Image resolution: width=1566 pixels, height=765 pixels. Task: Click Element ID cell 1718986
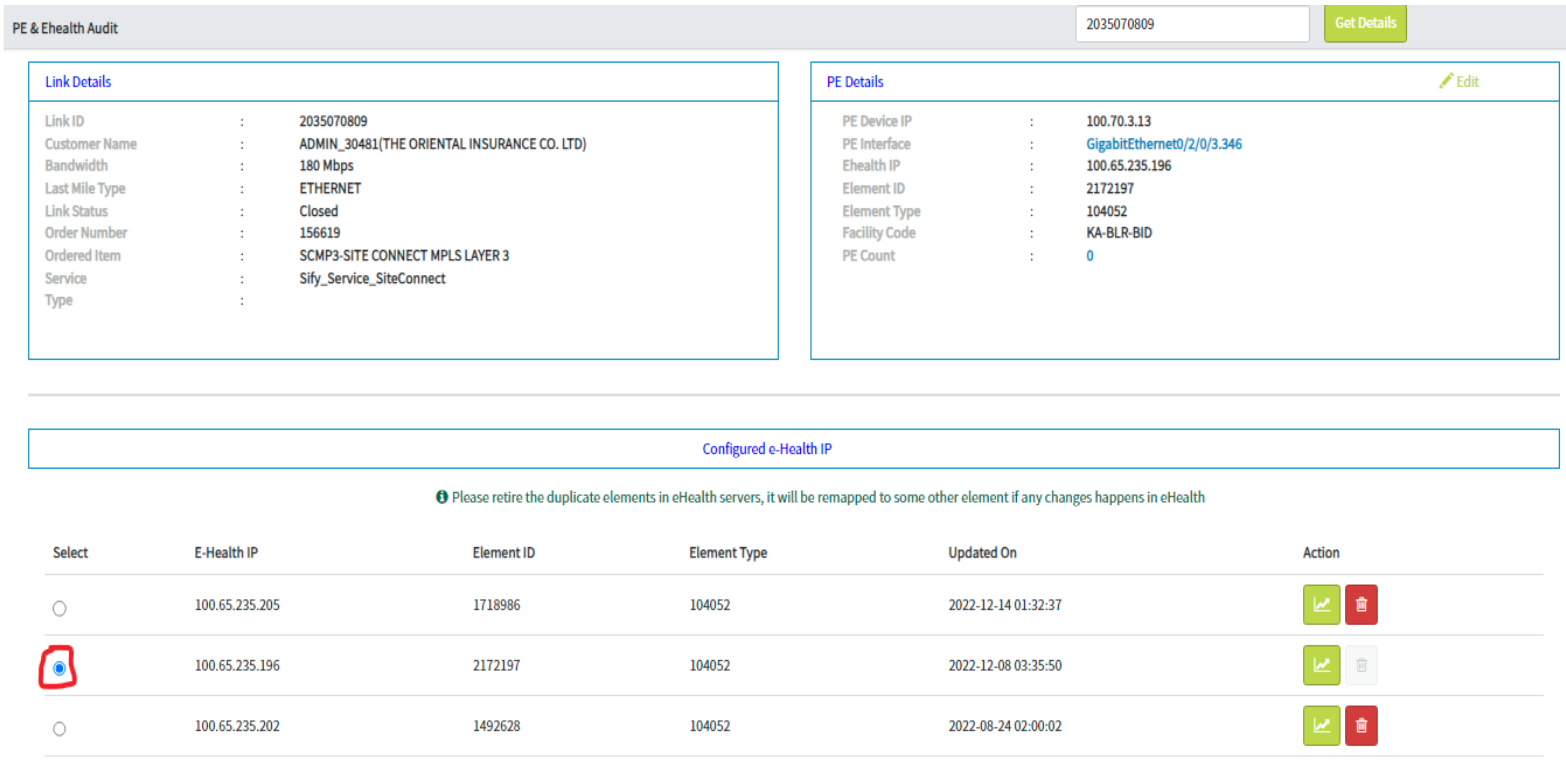click(496, 605)
